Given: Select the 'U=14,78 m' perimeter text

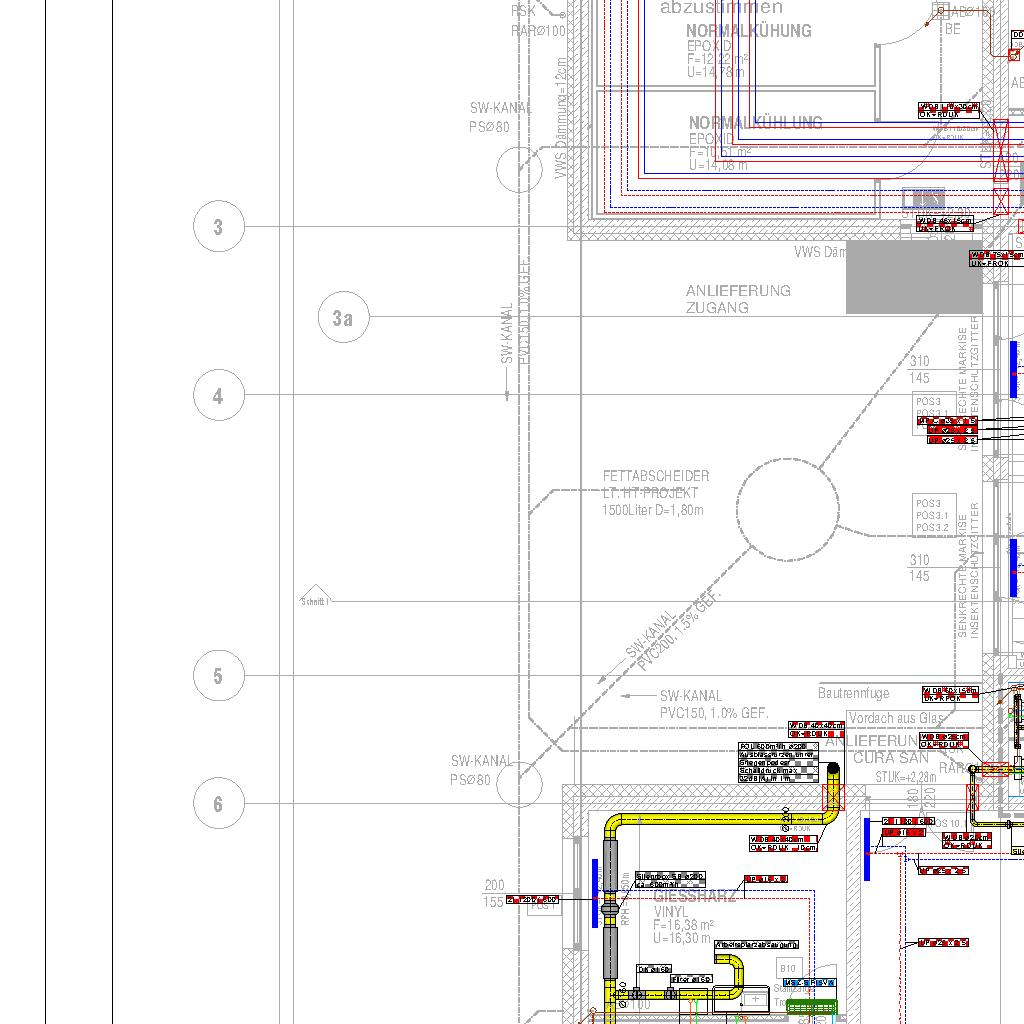Looking at the screenshot, I should coord(715,72).
